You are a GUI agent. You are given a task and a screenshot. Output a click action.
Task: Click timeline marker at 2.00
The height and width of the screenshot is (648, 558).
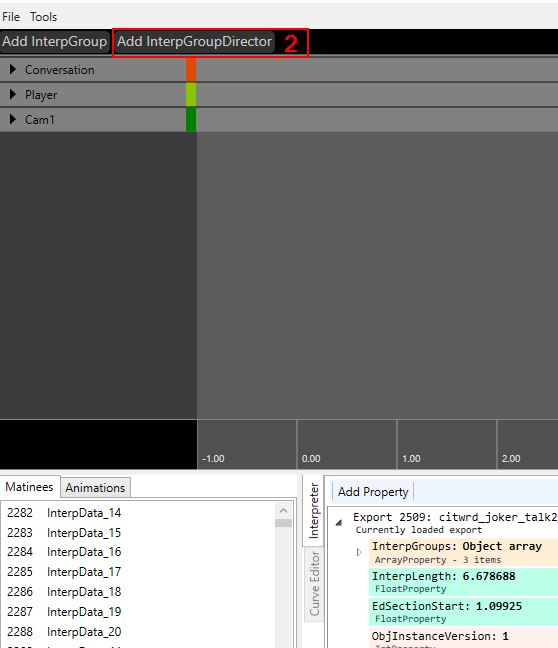(511, 459)
